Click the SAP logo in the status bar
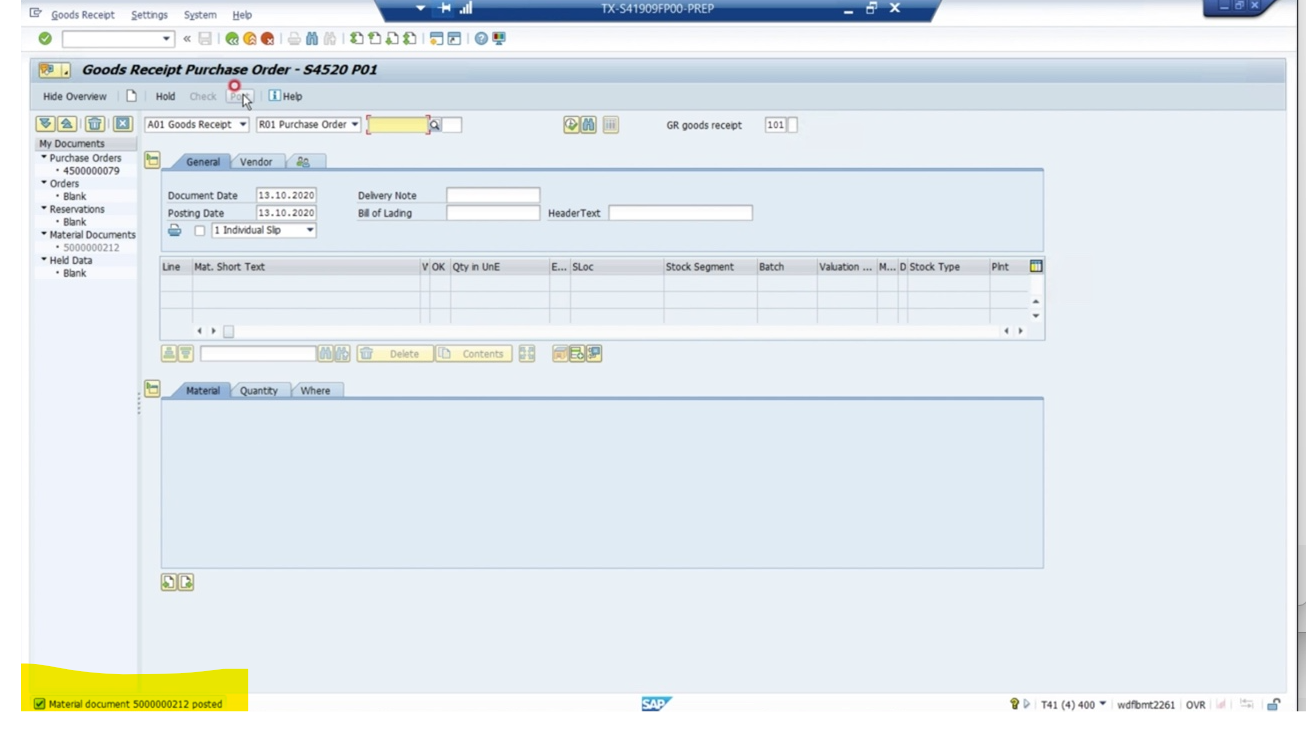This screenshot has height=747, width=1306. pyautogui.click(x=655, y=704)
